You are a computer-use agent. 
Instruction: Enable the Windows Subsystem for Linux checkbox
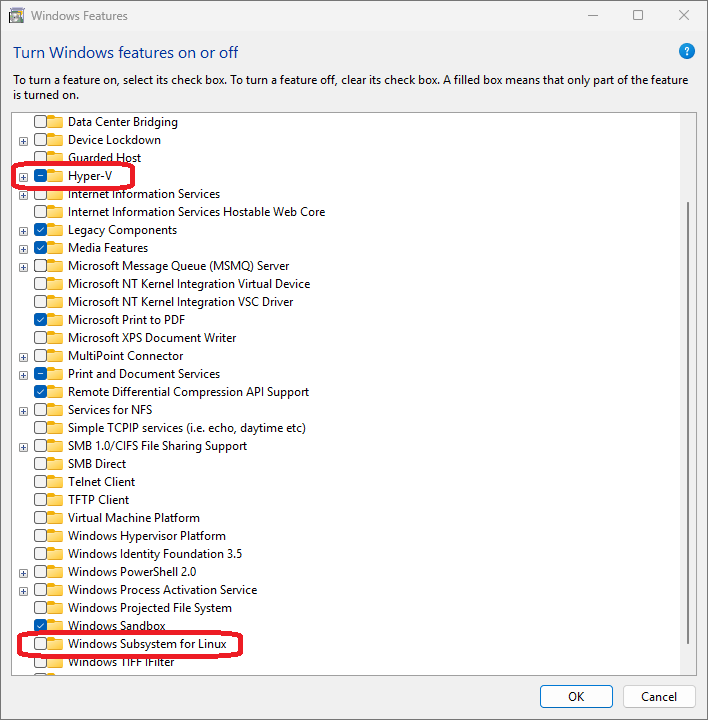pos(40,644)
